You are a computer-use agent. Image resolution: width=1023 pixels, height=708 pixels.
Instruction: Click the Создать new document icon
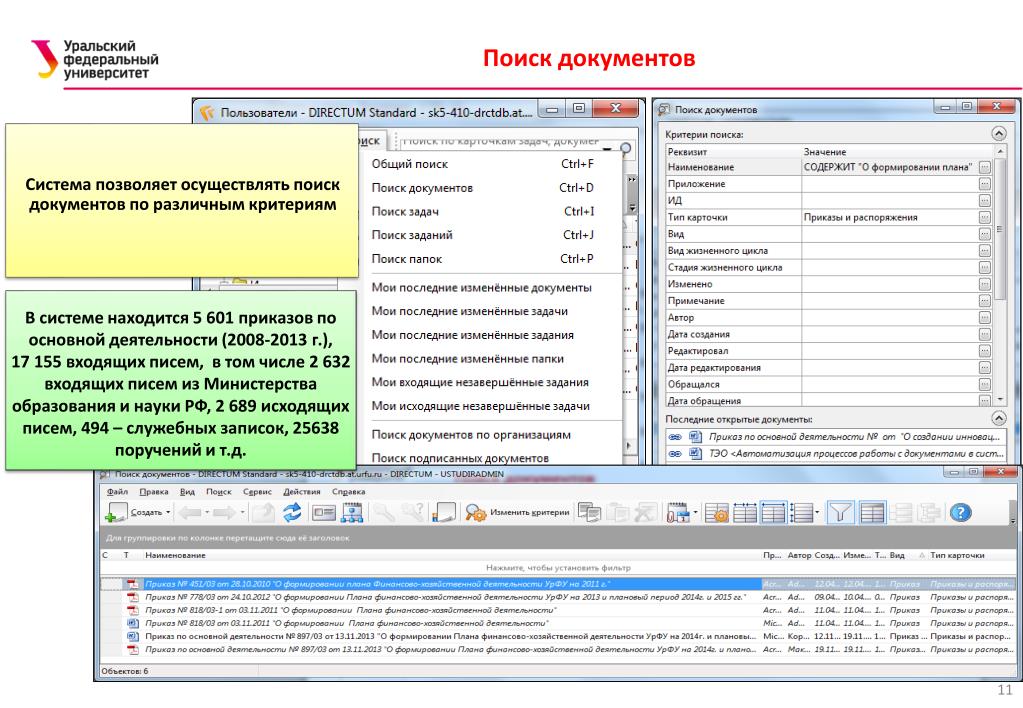point(116,513)
